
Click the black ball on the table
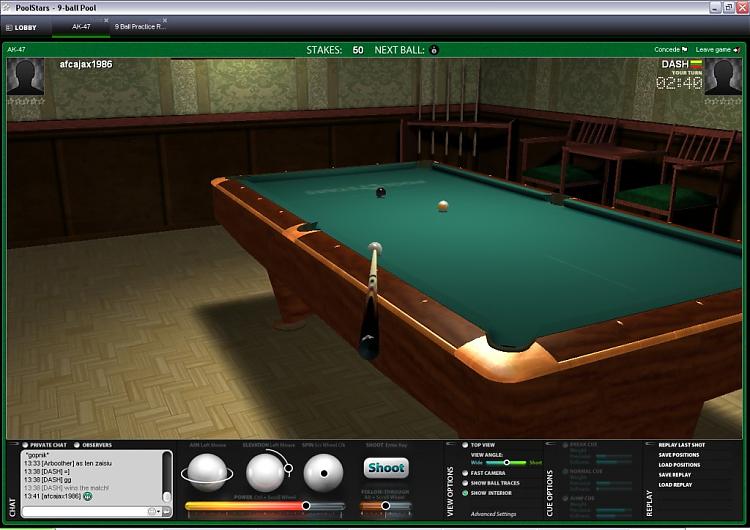click(x=381, y=192)
